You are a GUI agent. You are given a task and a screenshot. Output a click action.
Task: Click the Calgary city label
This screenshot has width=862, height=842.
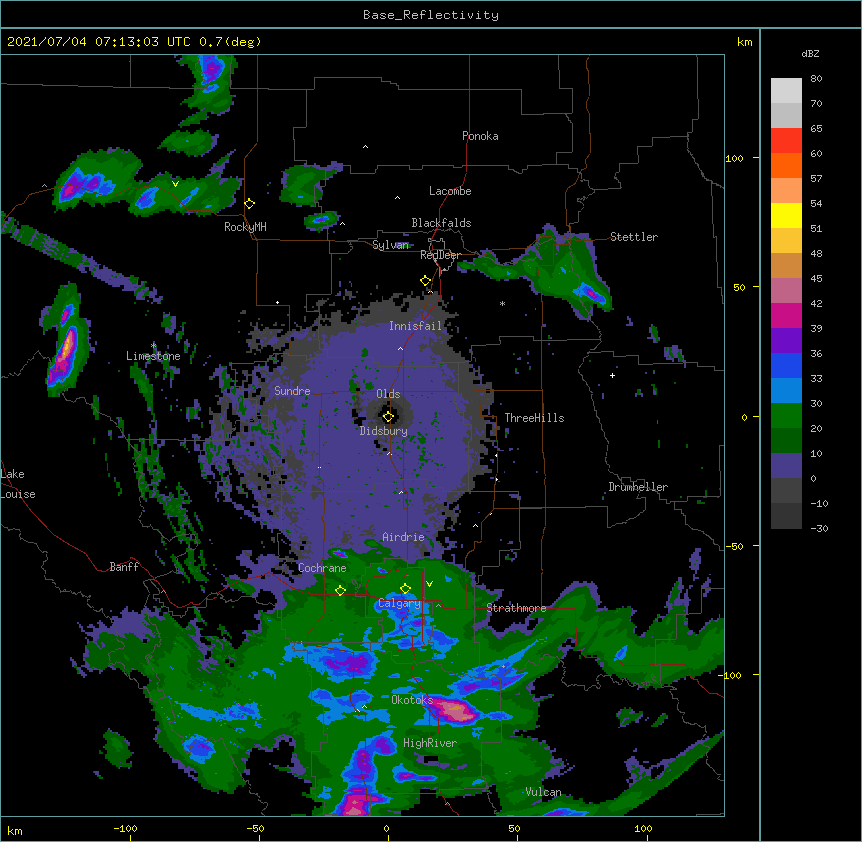(399, 603)
